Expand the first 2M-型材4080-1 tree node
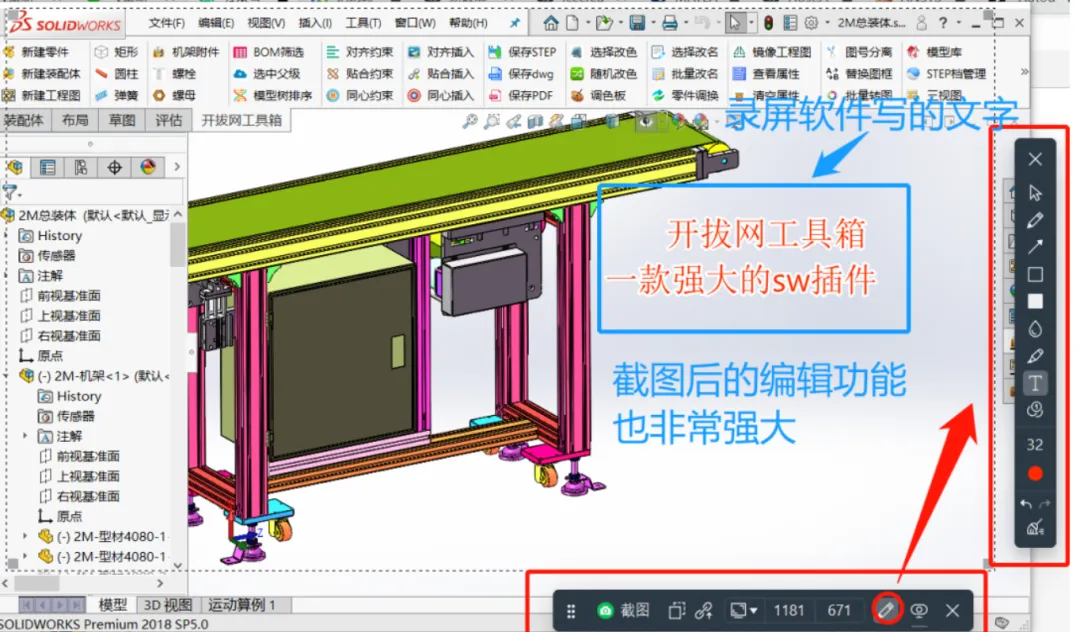 (25, 536)
